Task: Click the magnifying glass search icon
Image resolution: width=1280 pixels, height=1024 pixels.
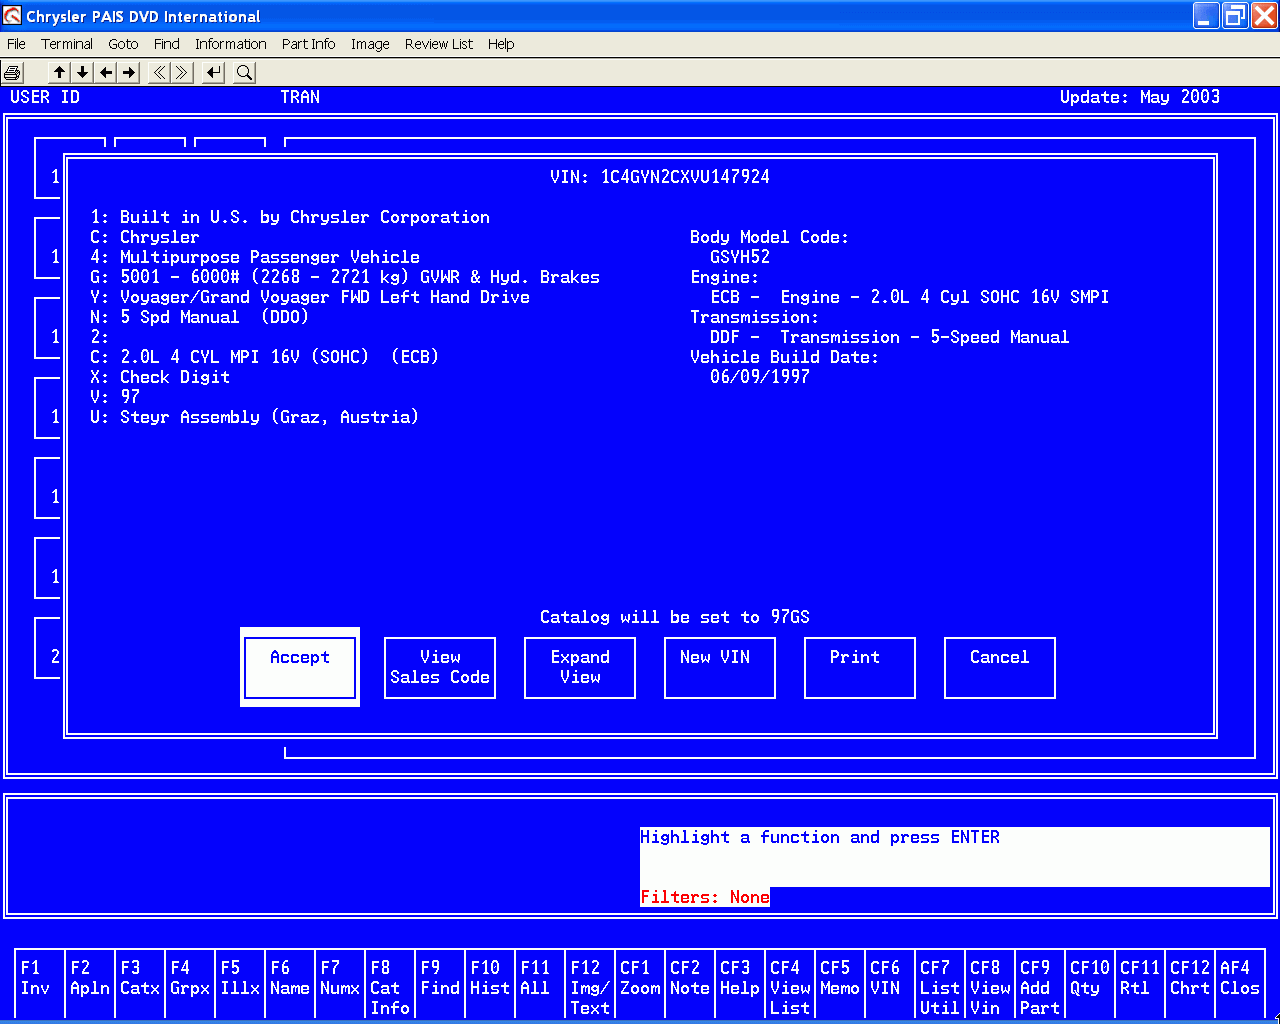Action: click(x=244, y=72)
